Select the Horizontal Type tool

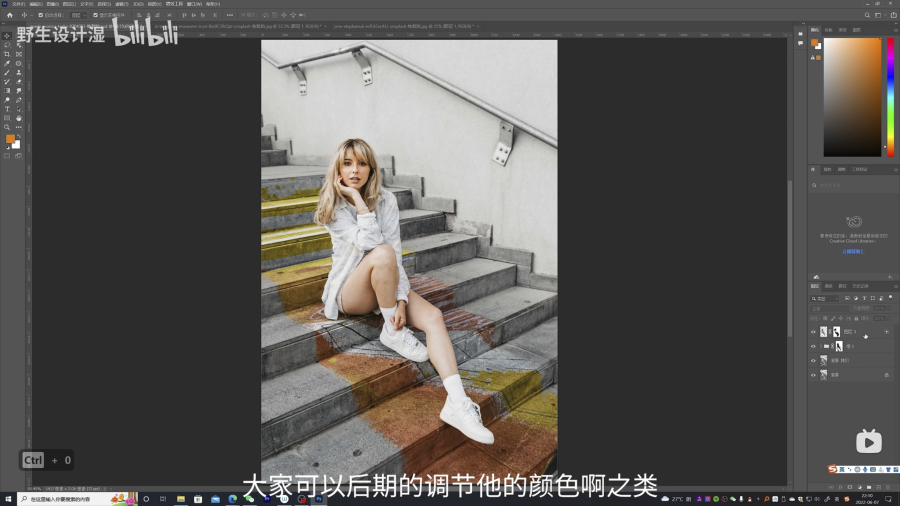point(7,109)
